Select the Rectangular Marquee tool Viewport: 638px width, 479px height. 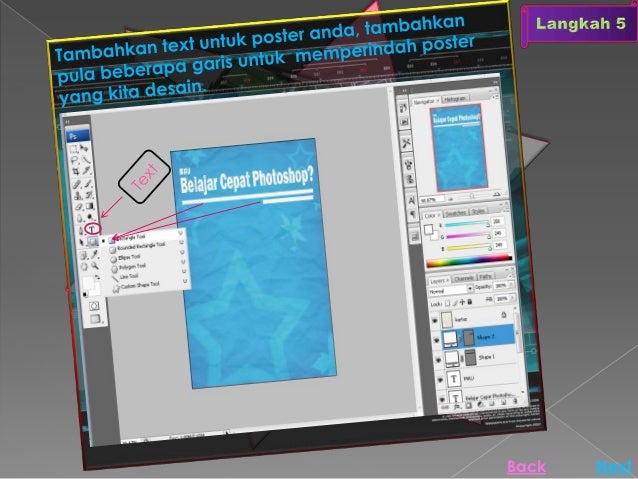click(74, 149)
